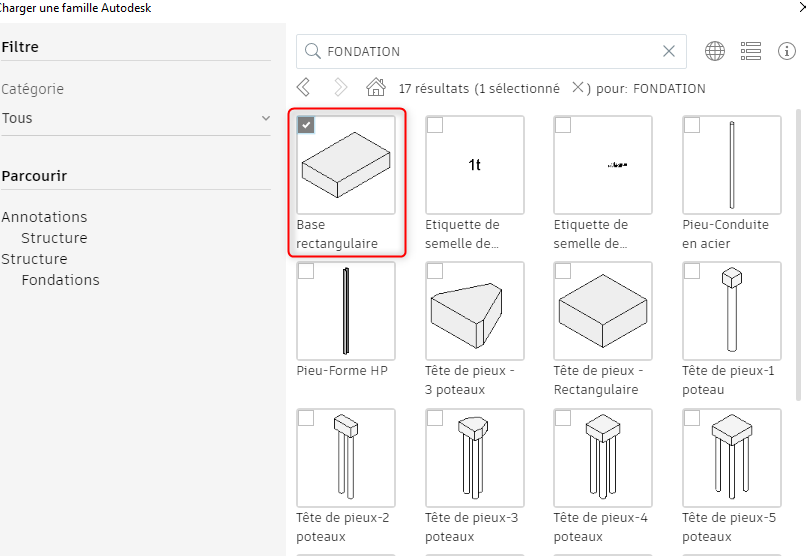Check the Tête de pieux-5 poteaux checkbox
Screen dimensions: 806x556
(x=692, y=418)
